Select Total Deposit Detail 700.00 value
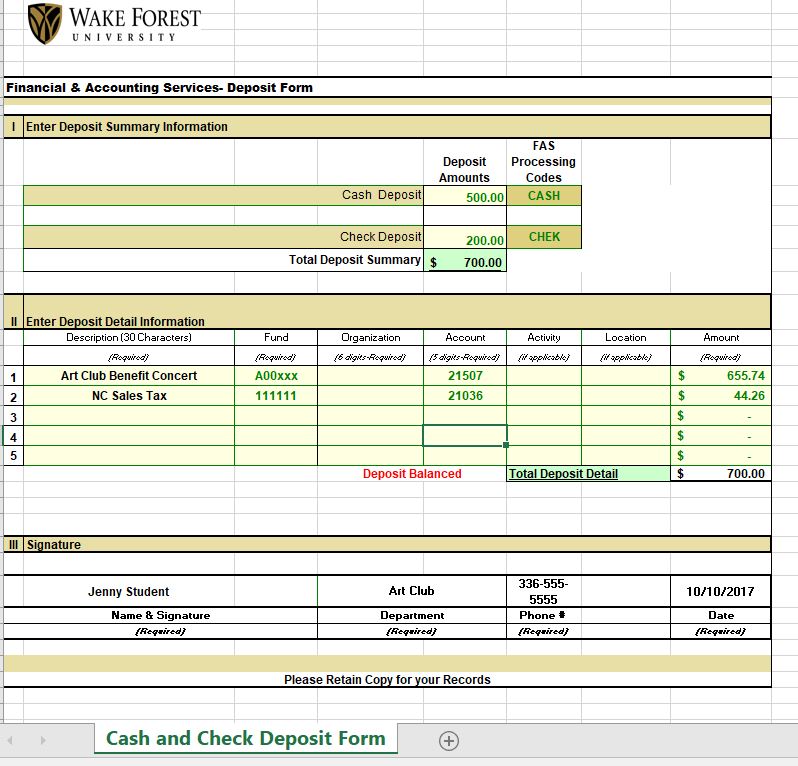This screenshot has height=766, width=798. coord(721,473)
